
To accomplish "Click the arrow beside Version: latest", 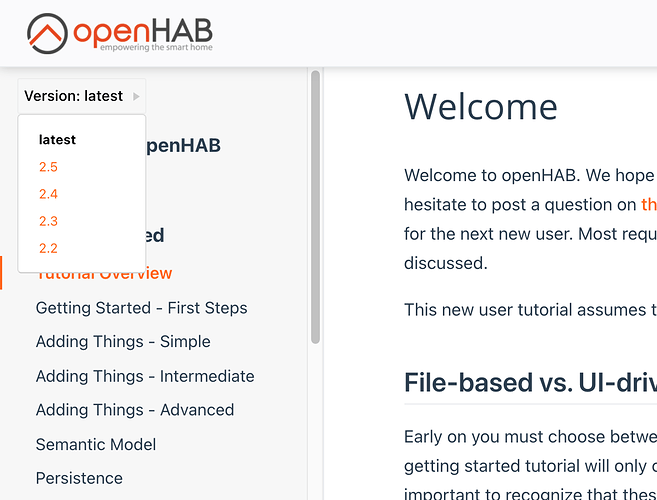I will [136, 96].
